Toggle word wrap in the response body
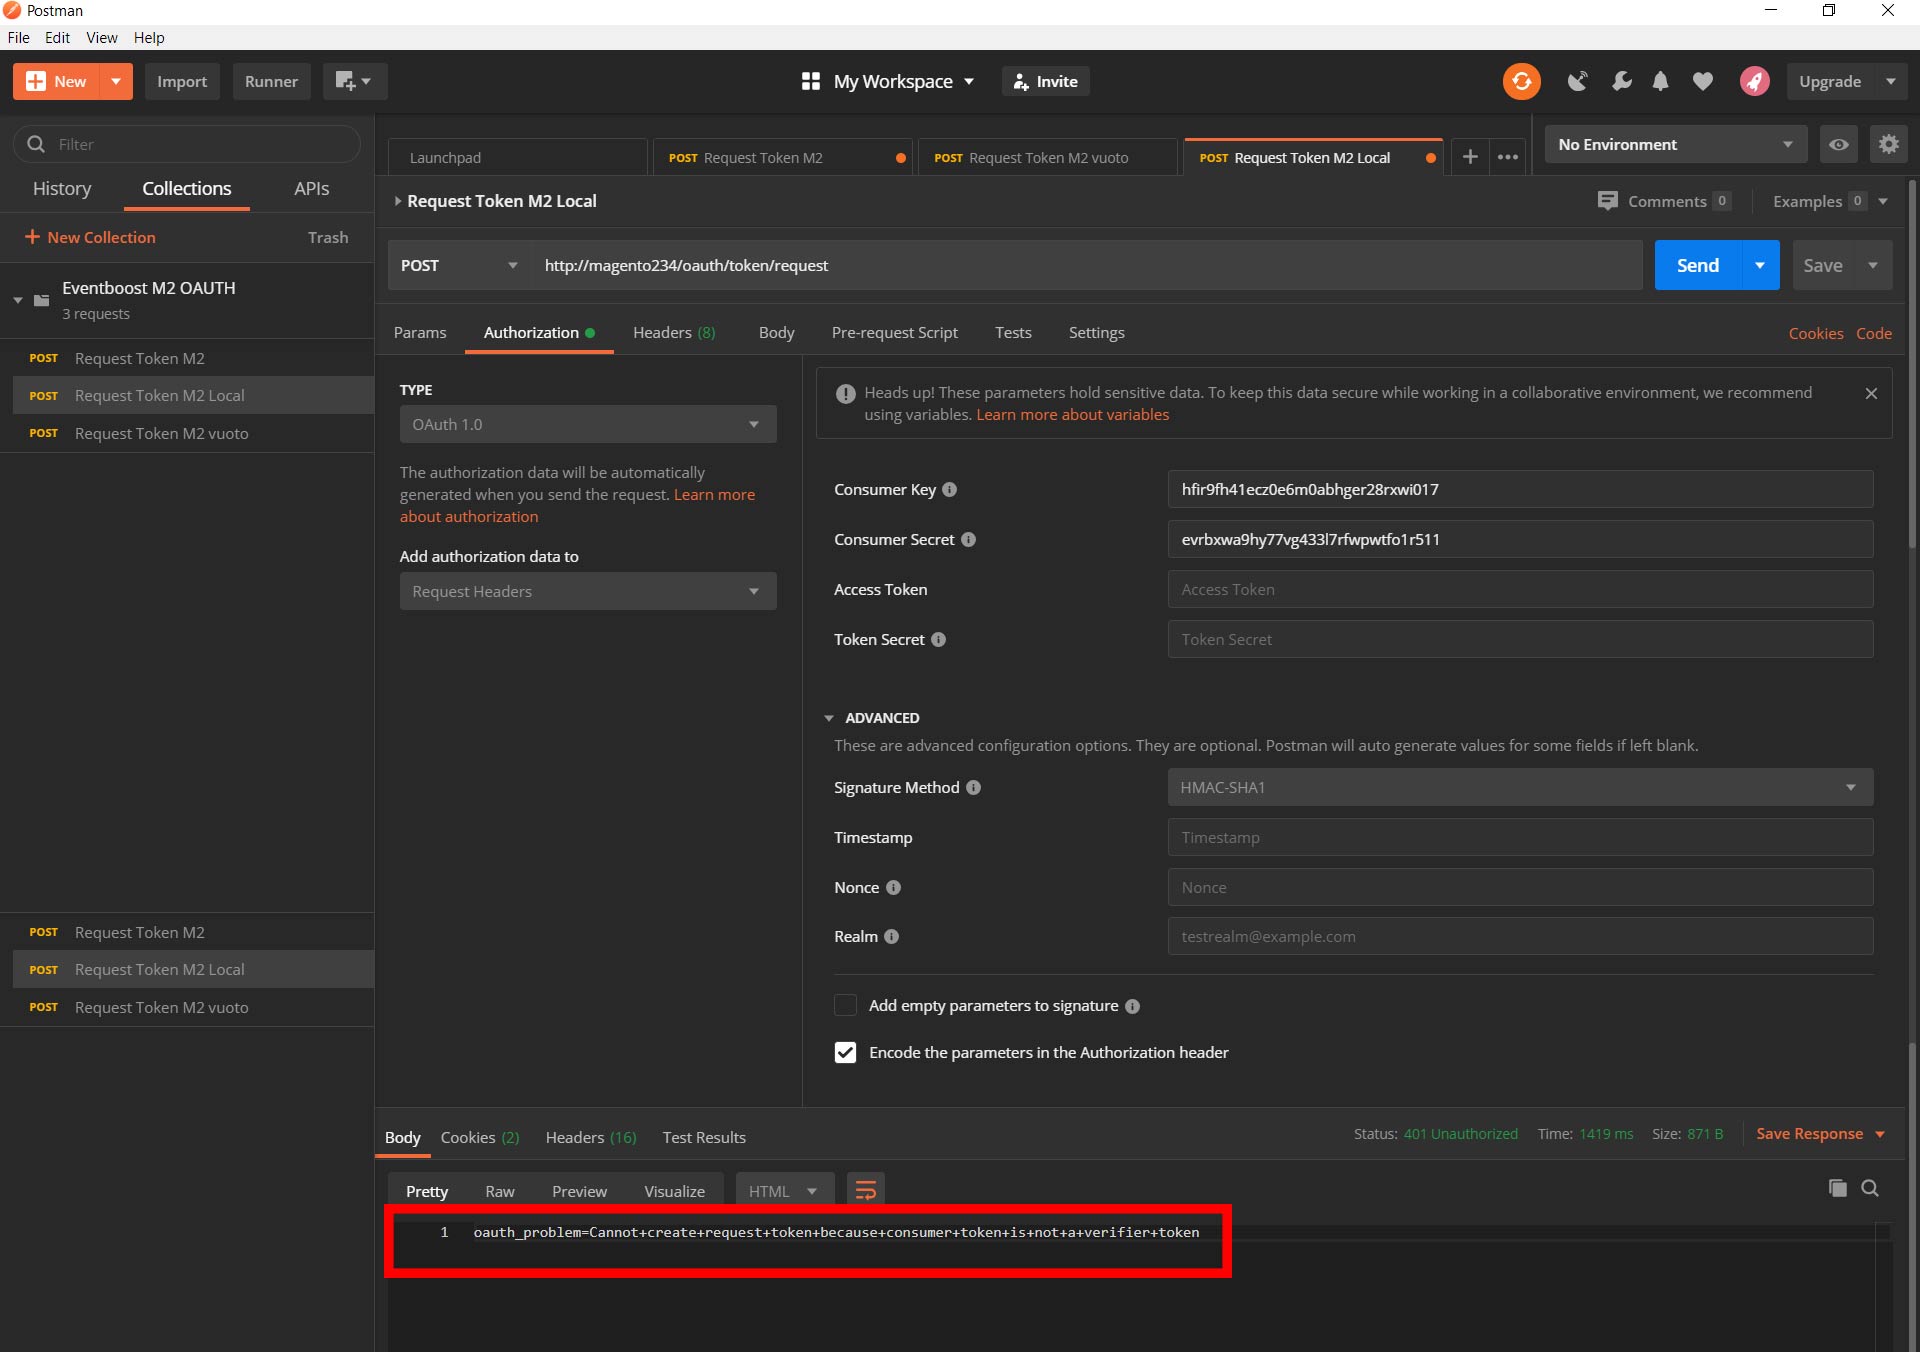The width and height of the screenshot is (1920, 1352). click(x=865, y=1190)
